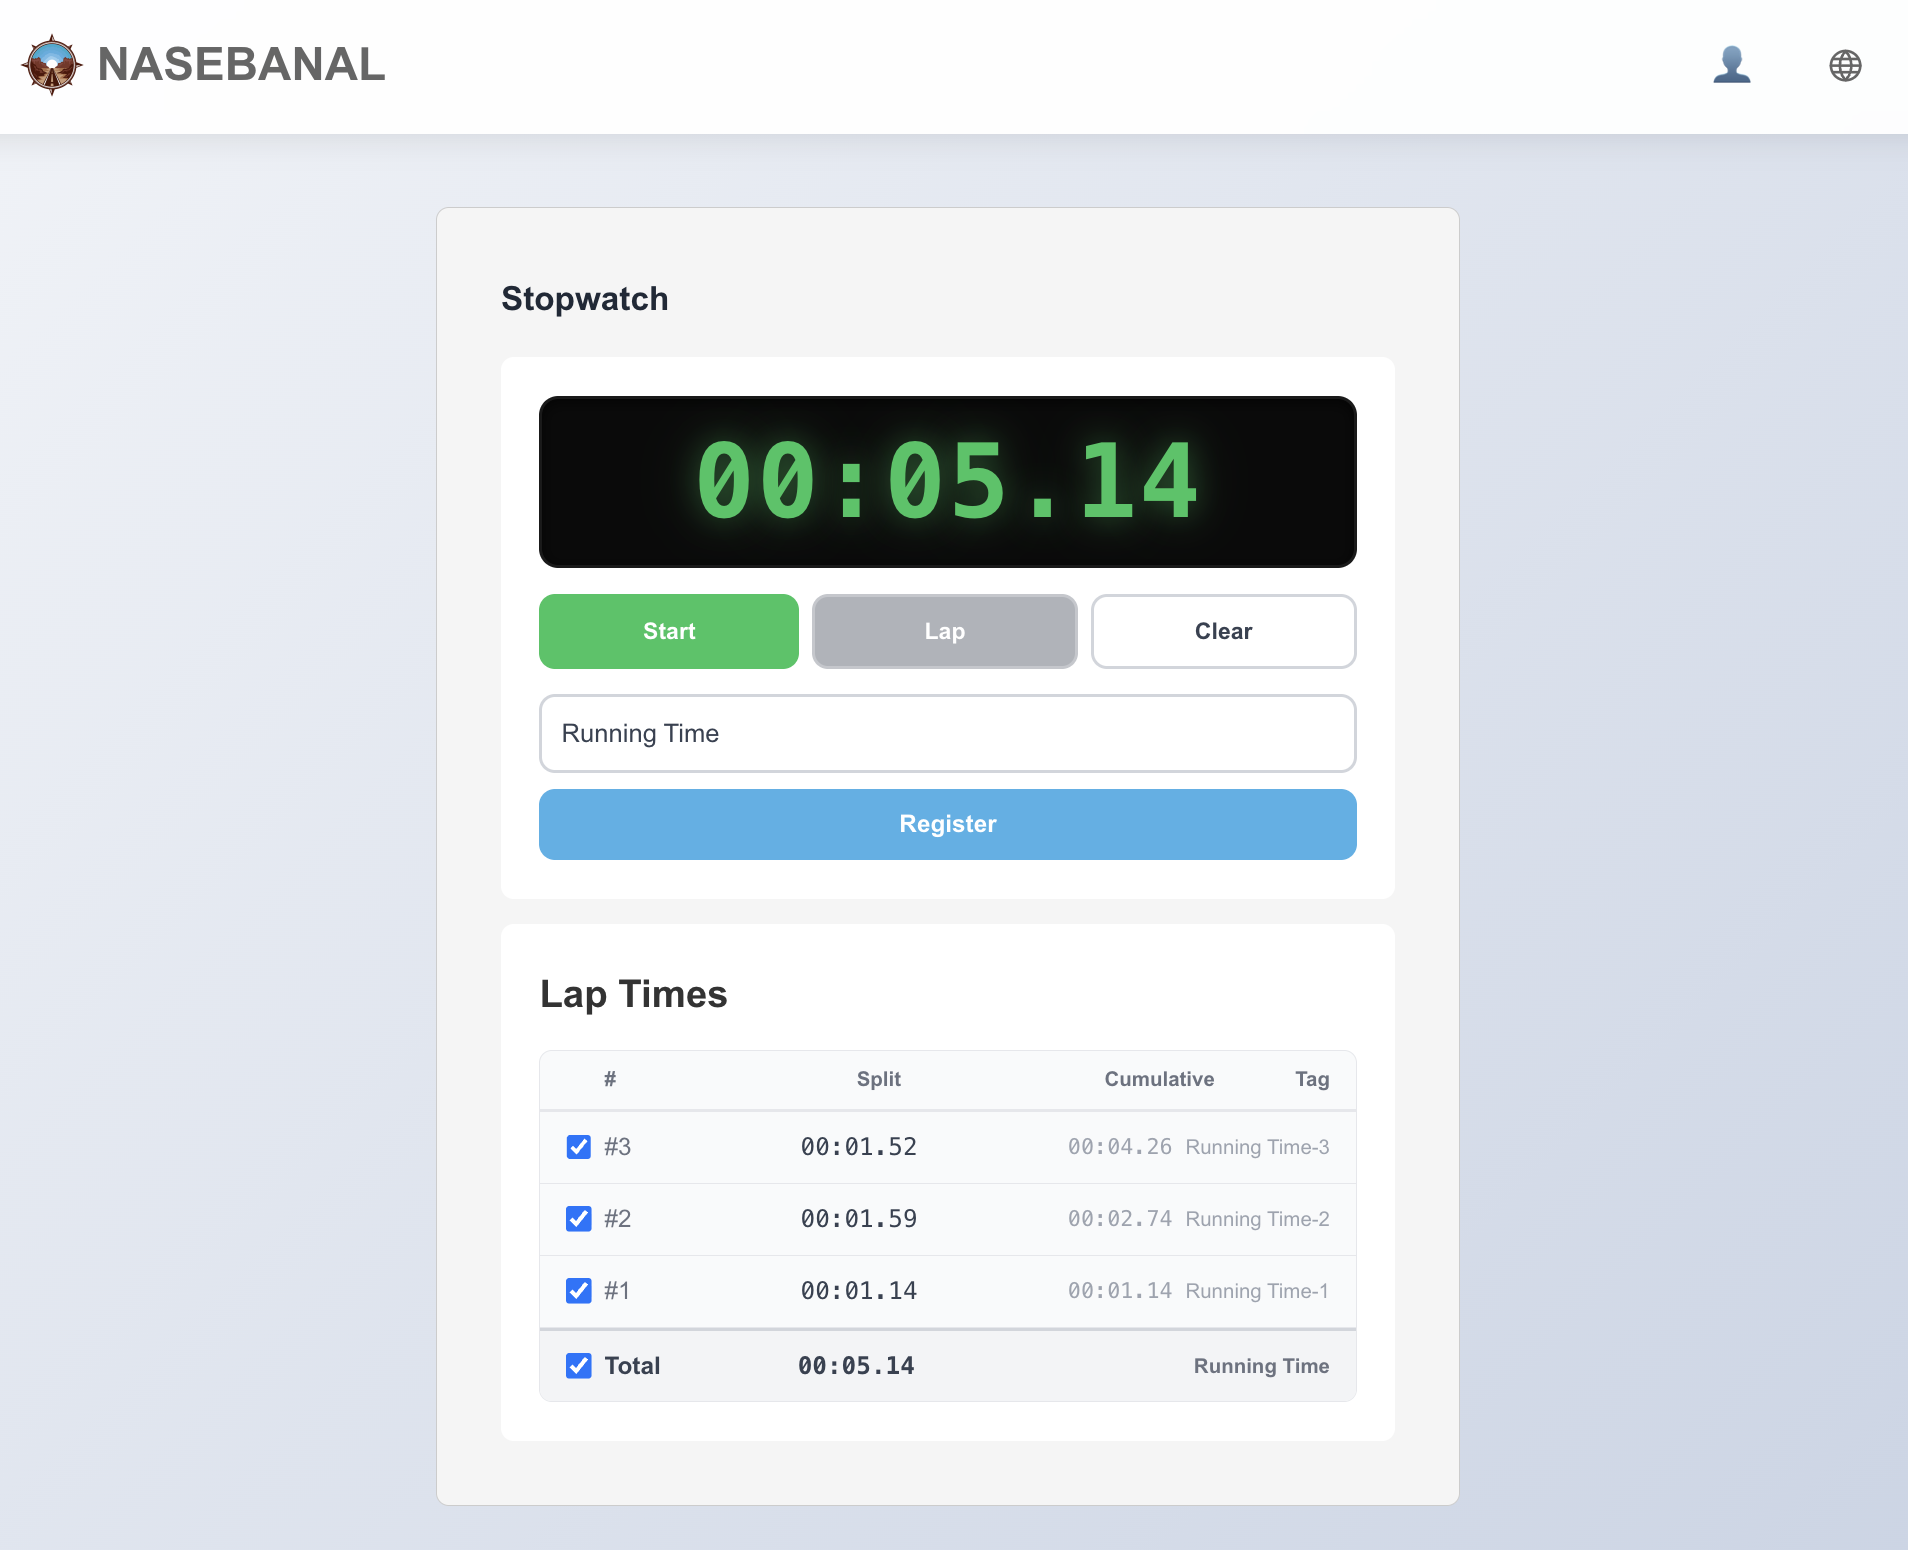The width and height of the screenshot is (1908, 1550).
Task: Click the stopwatch time display
Action: pyautogui.click(x=946, y=482)
